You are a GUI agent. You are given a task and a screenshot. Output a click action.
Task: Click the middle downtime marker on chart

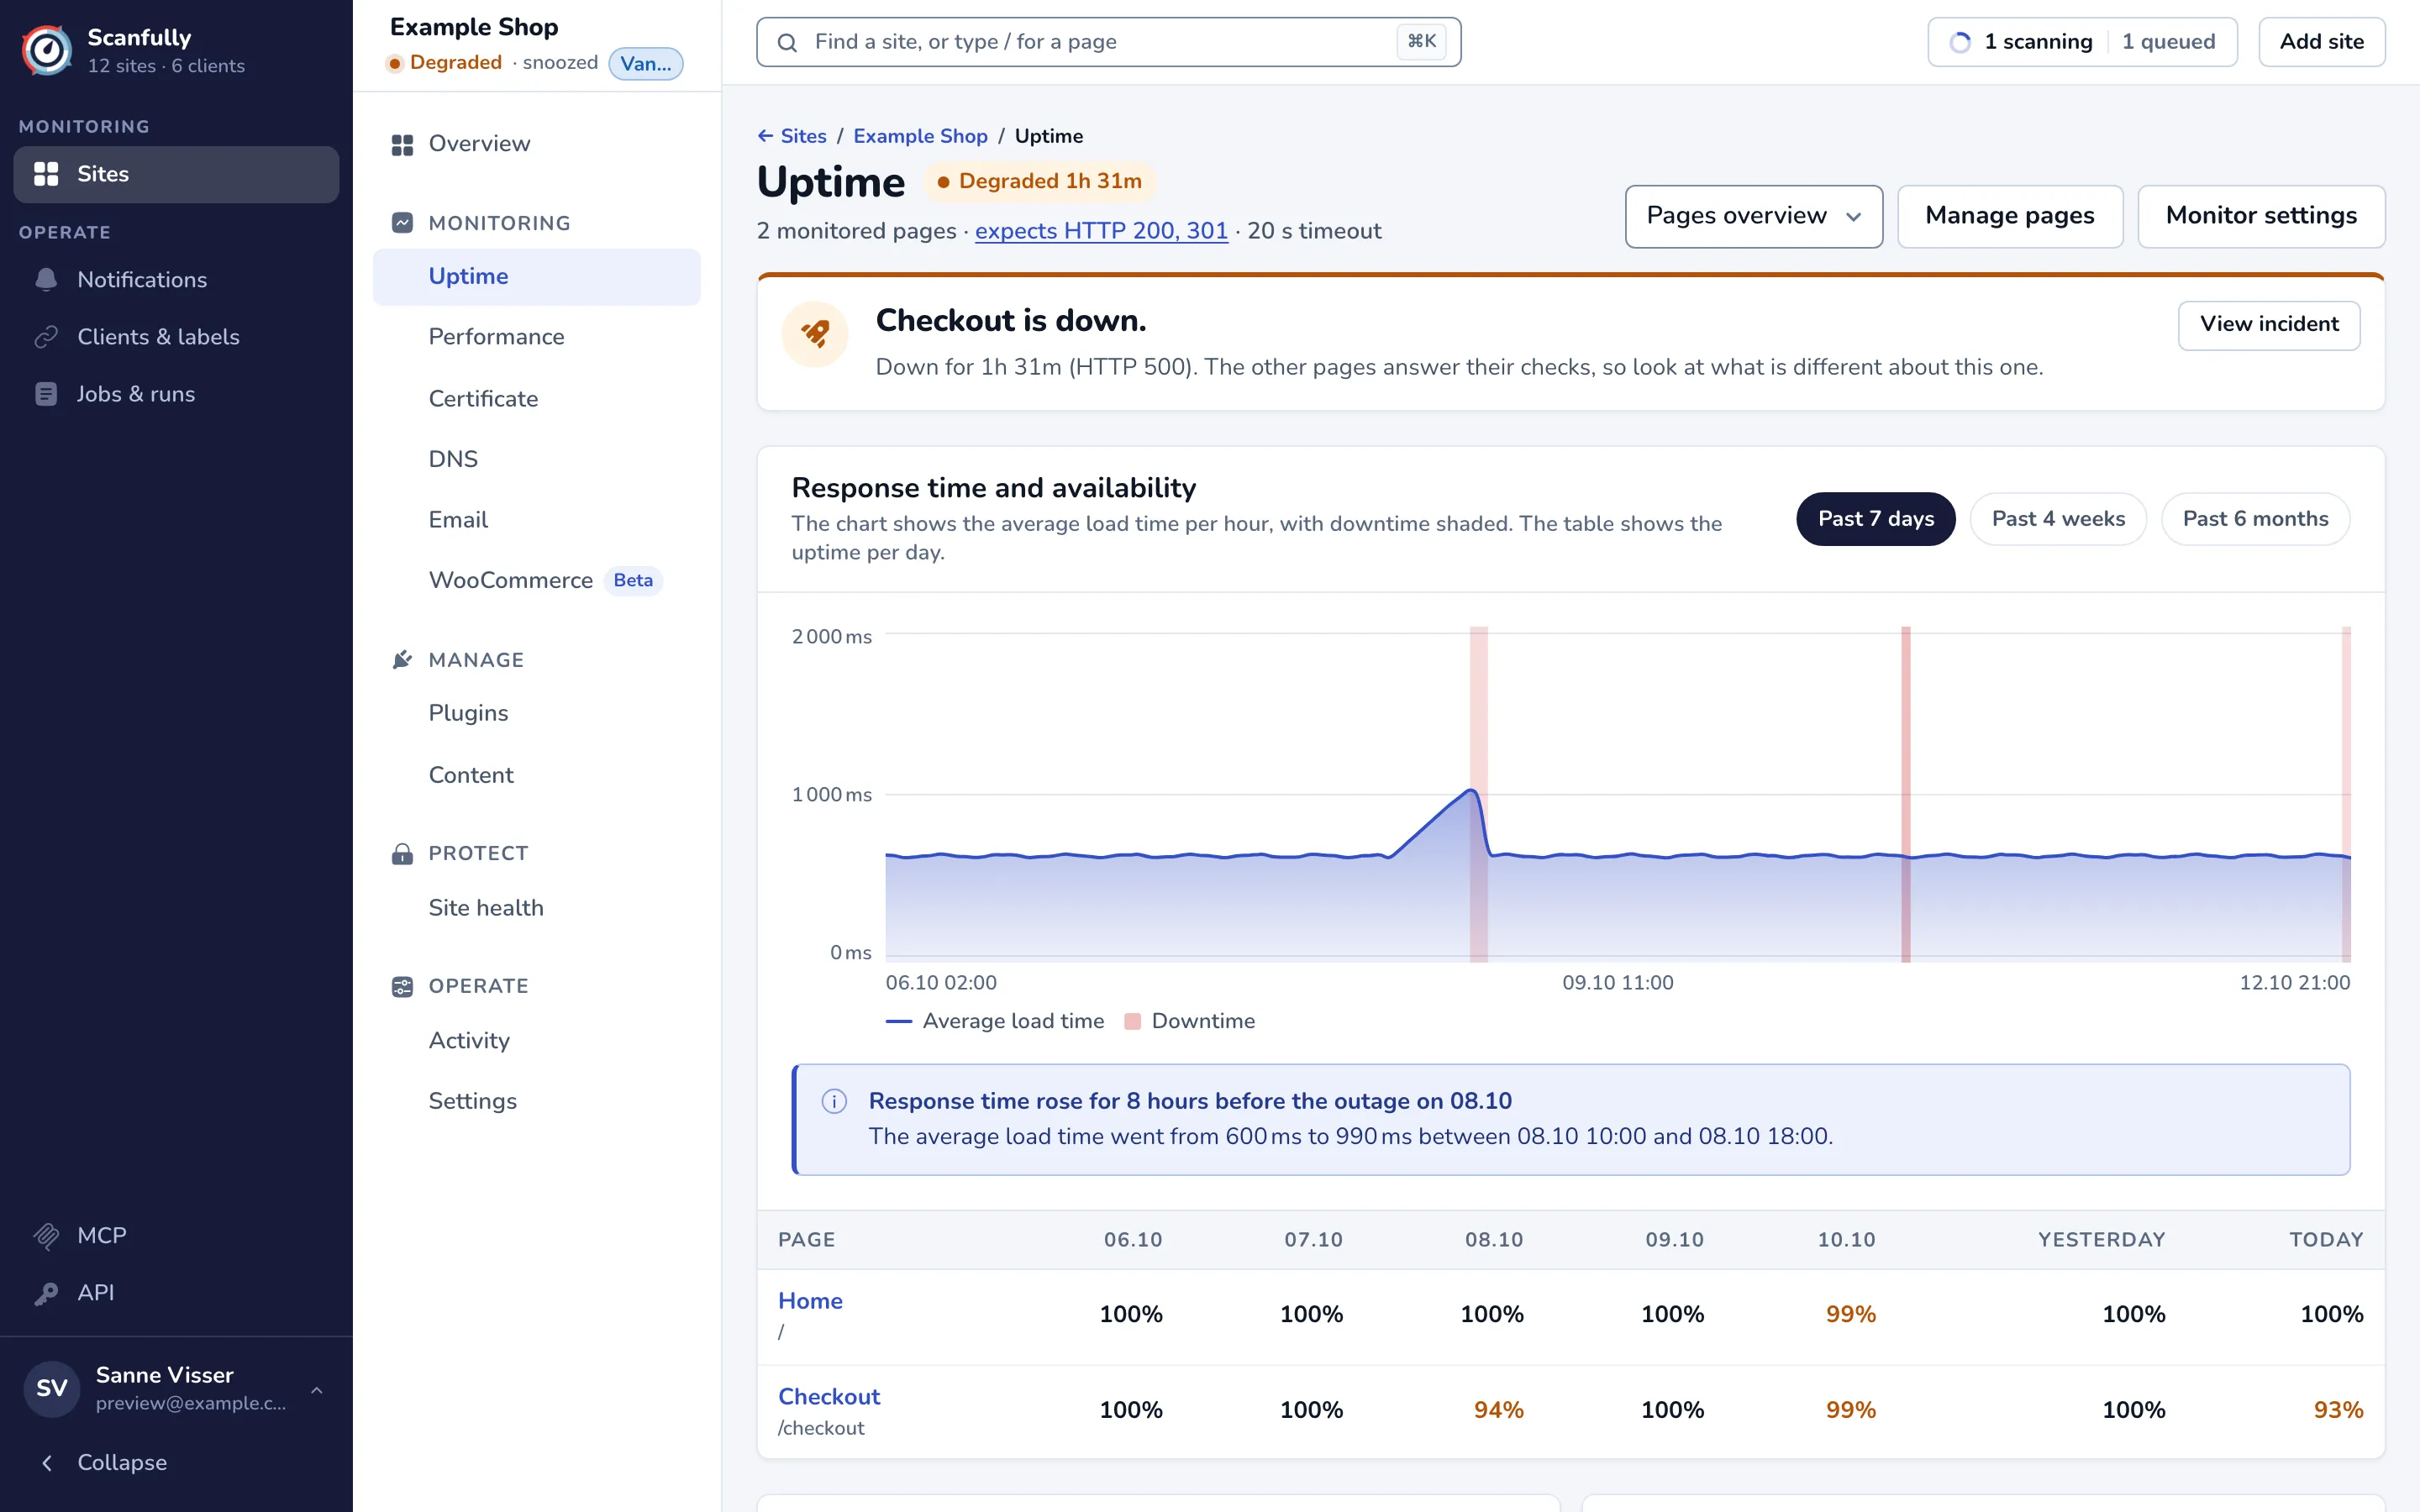[1906, 795]
